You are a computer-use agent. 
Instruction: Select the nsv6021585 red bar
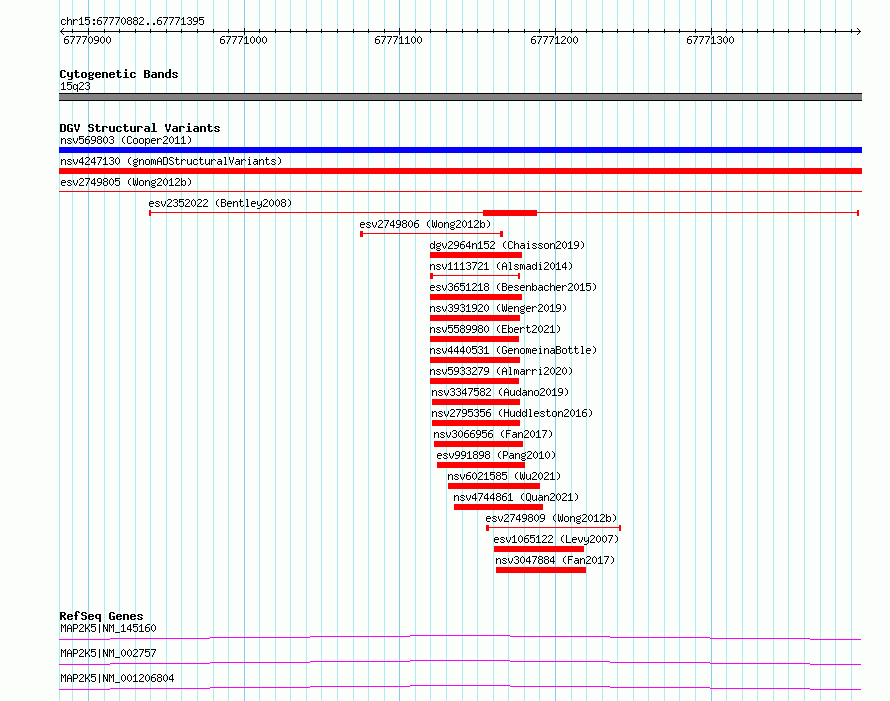494,486
